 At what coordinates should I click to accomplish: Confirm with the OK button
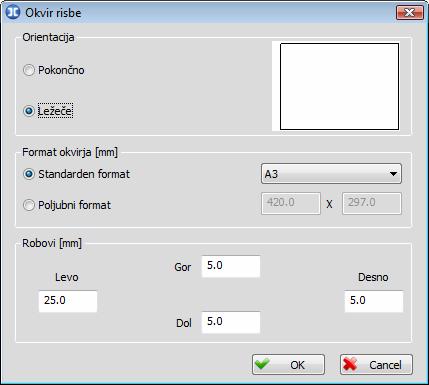(288, 364)
